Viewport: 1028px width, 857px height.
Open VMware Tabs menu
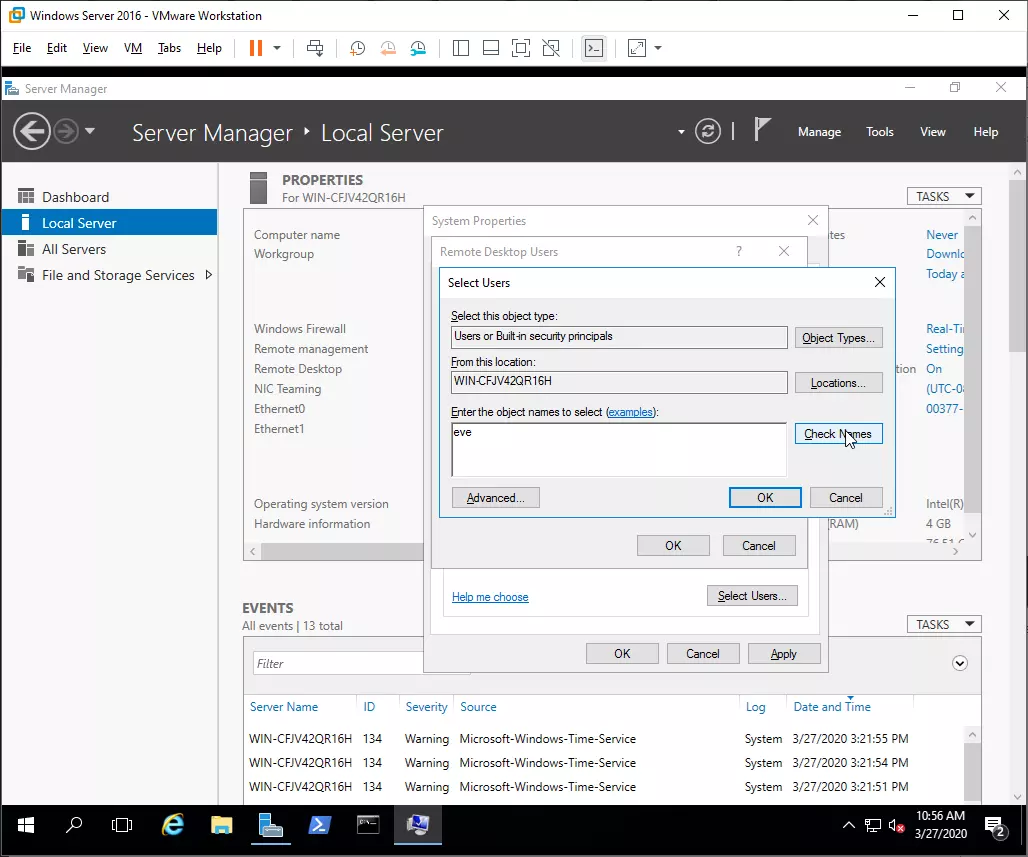(169, 48)
